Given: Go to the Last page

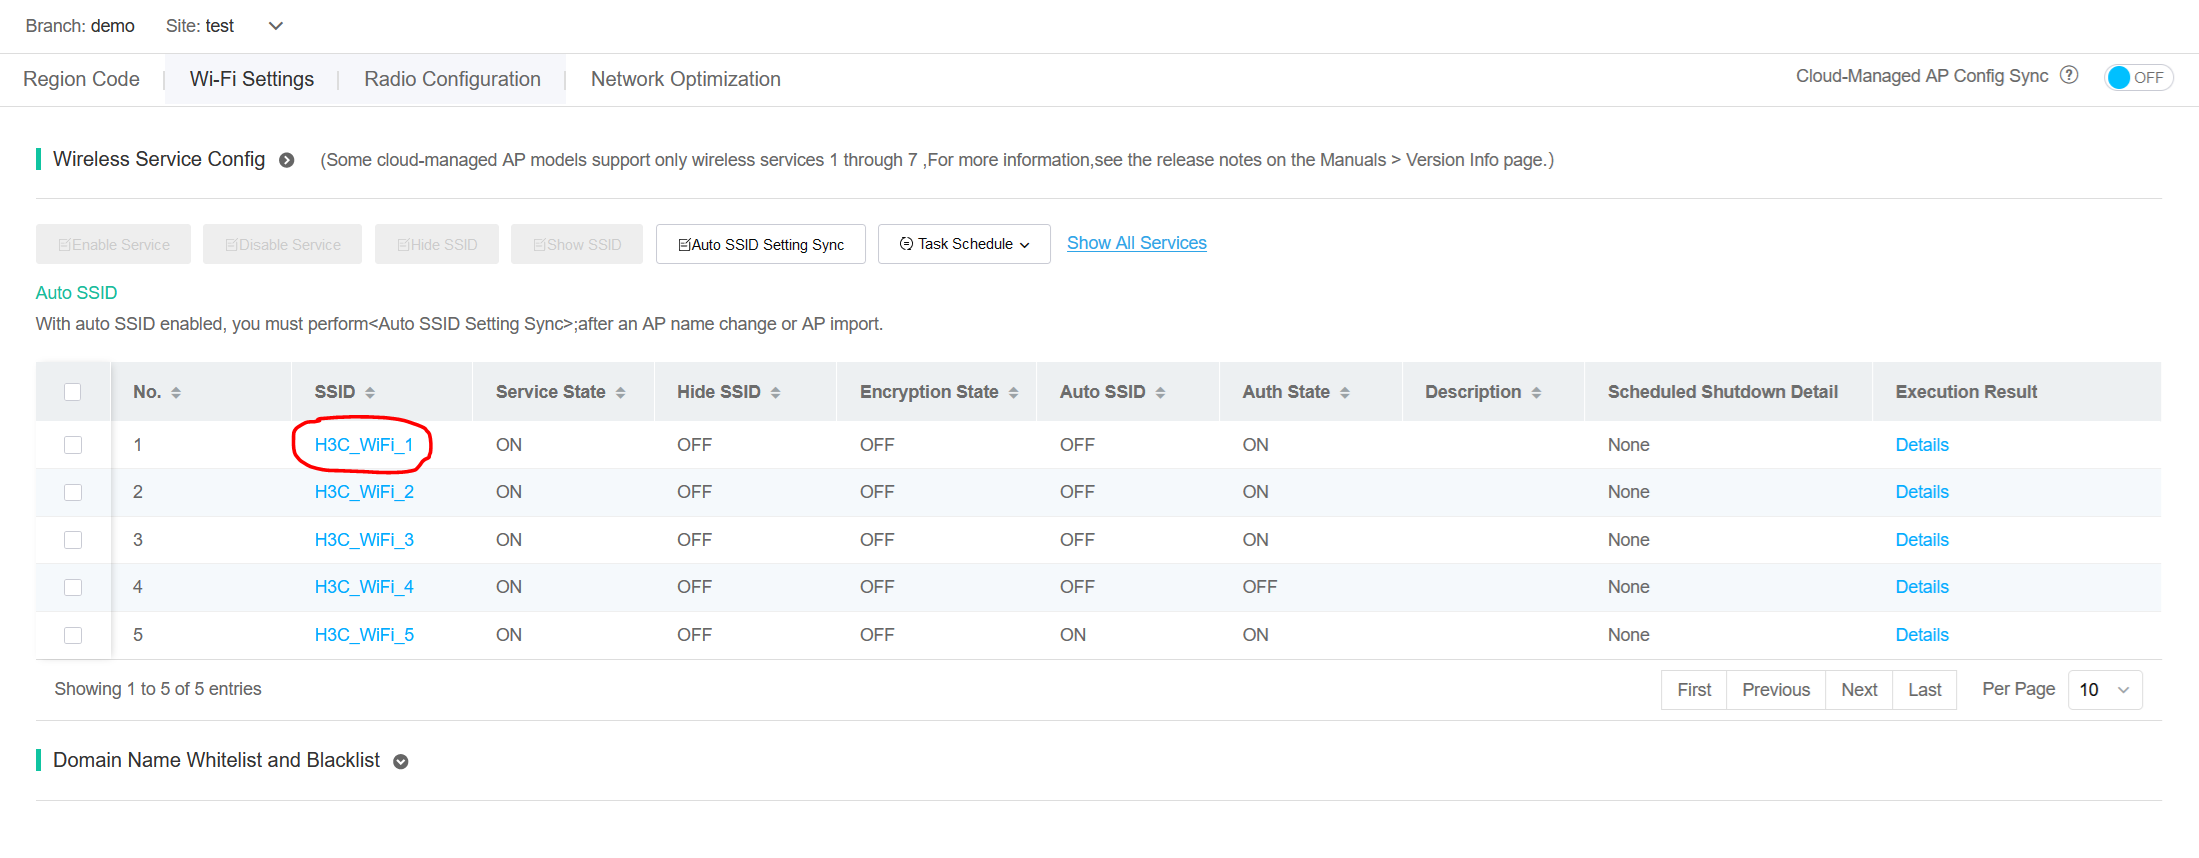Looking at the screenshot, I should (1925, 690).
